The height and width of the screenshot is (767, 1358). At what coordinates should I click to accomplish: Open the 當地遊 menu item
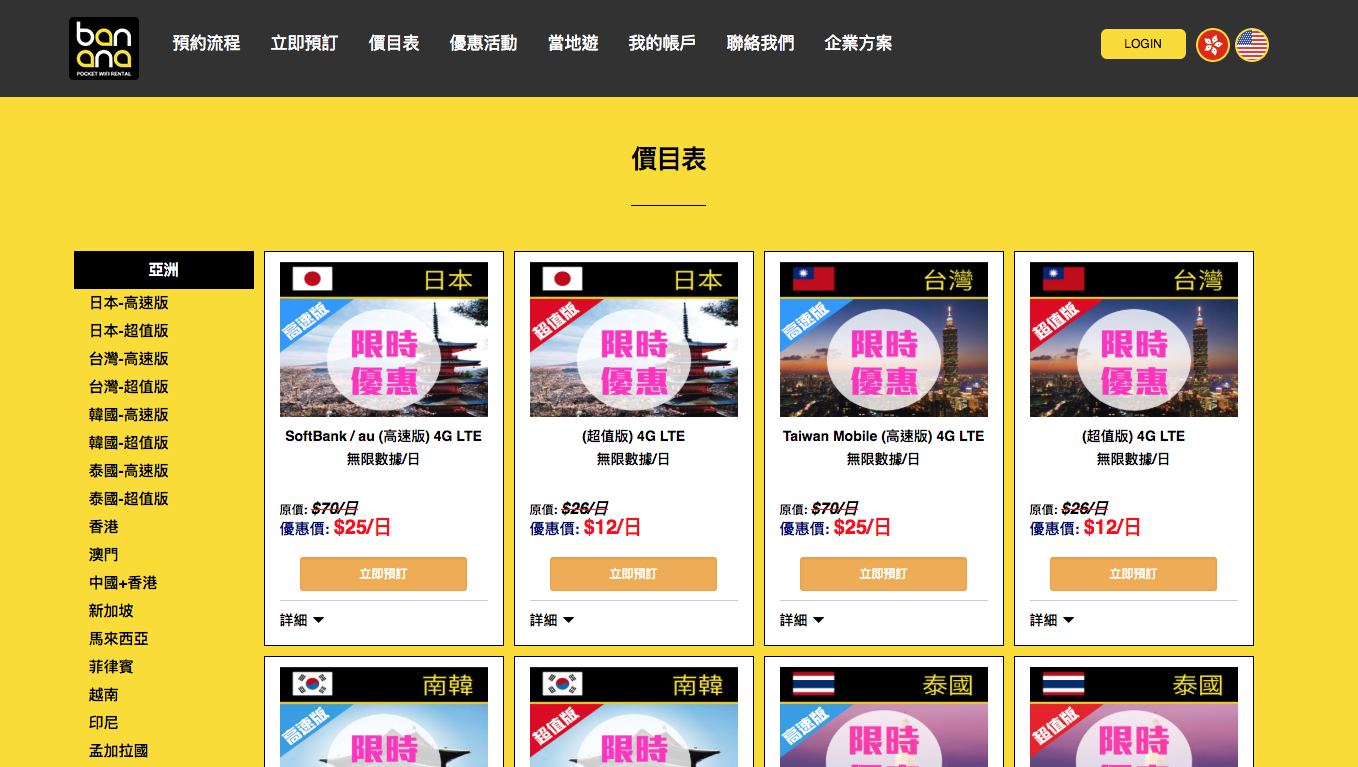point(573,43)
